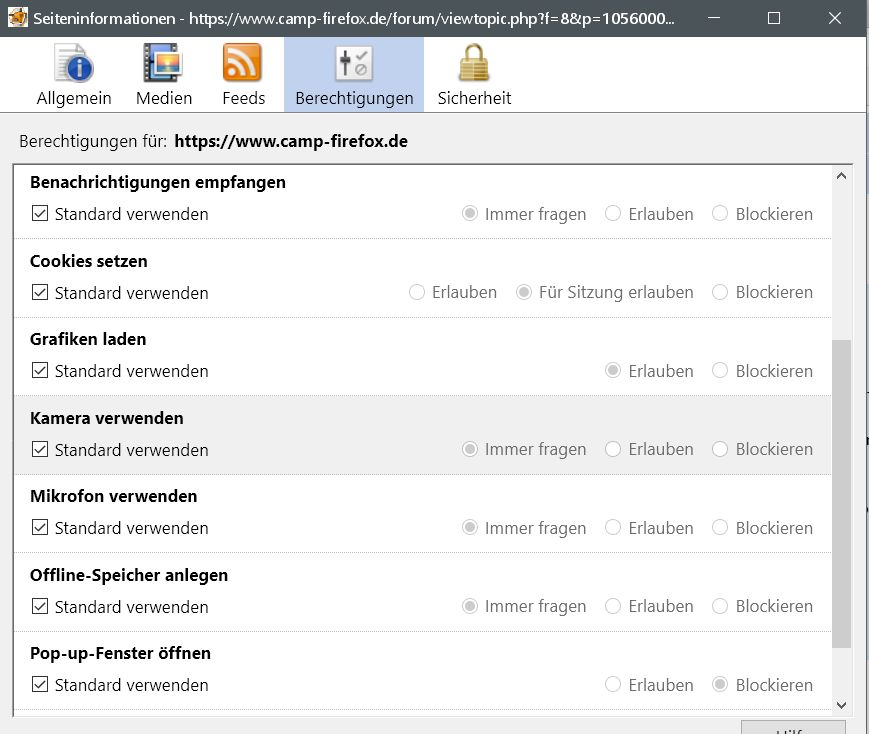Maximize the Seiteninformationen window
Screen dimensions: 869x734
(774, 18)
